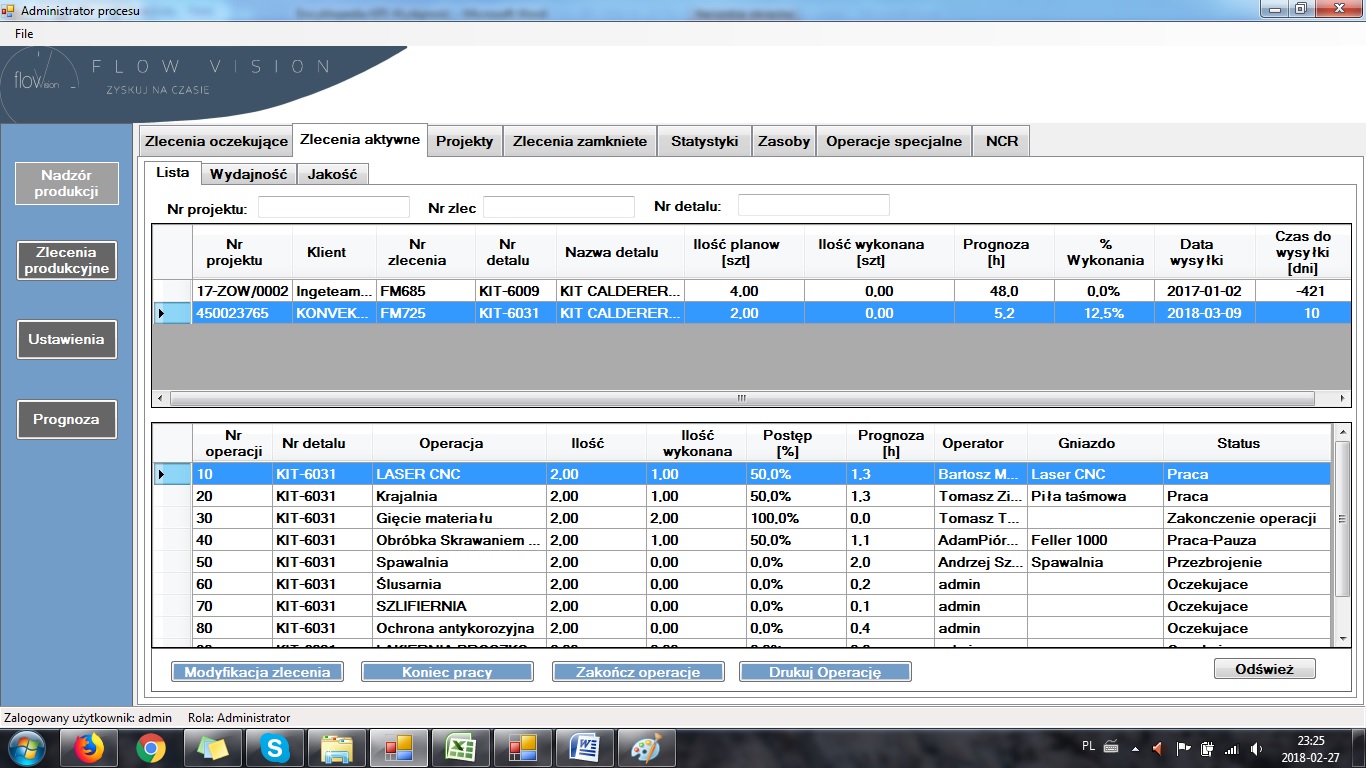Image resolution: width=1366 pixels, height=768 pixels.
Task: Switch to Excel in the taskbar
Action: point(461,748)
